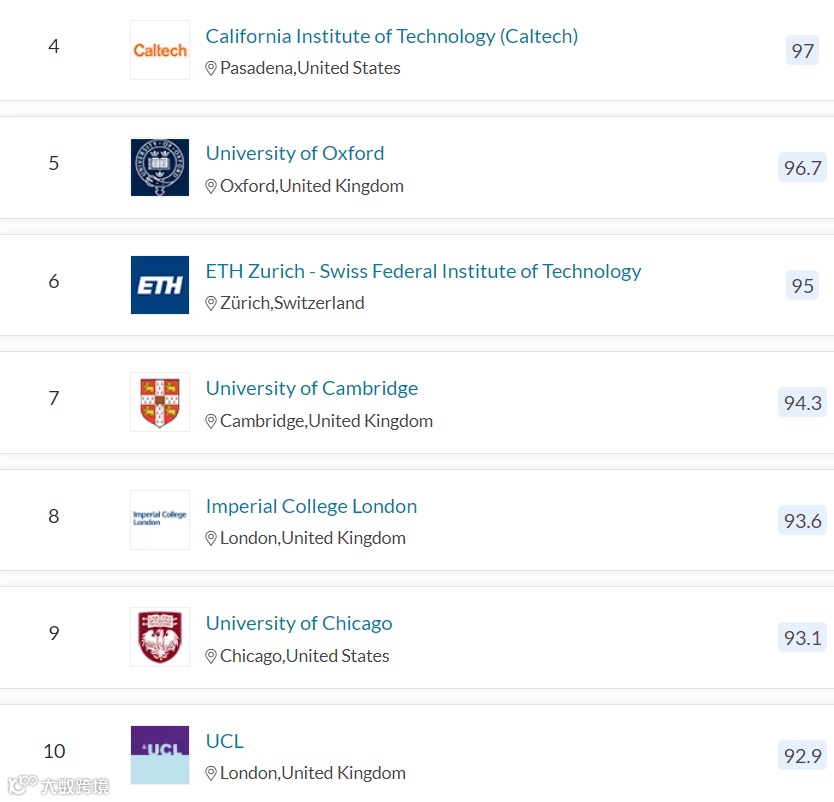Open the University of Oxford link
This screenshot has height=802, width=834.
point(295,153)
